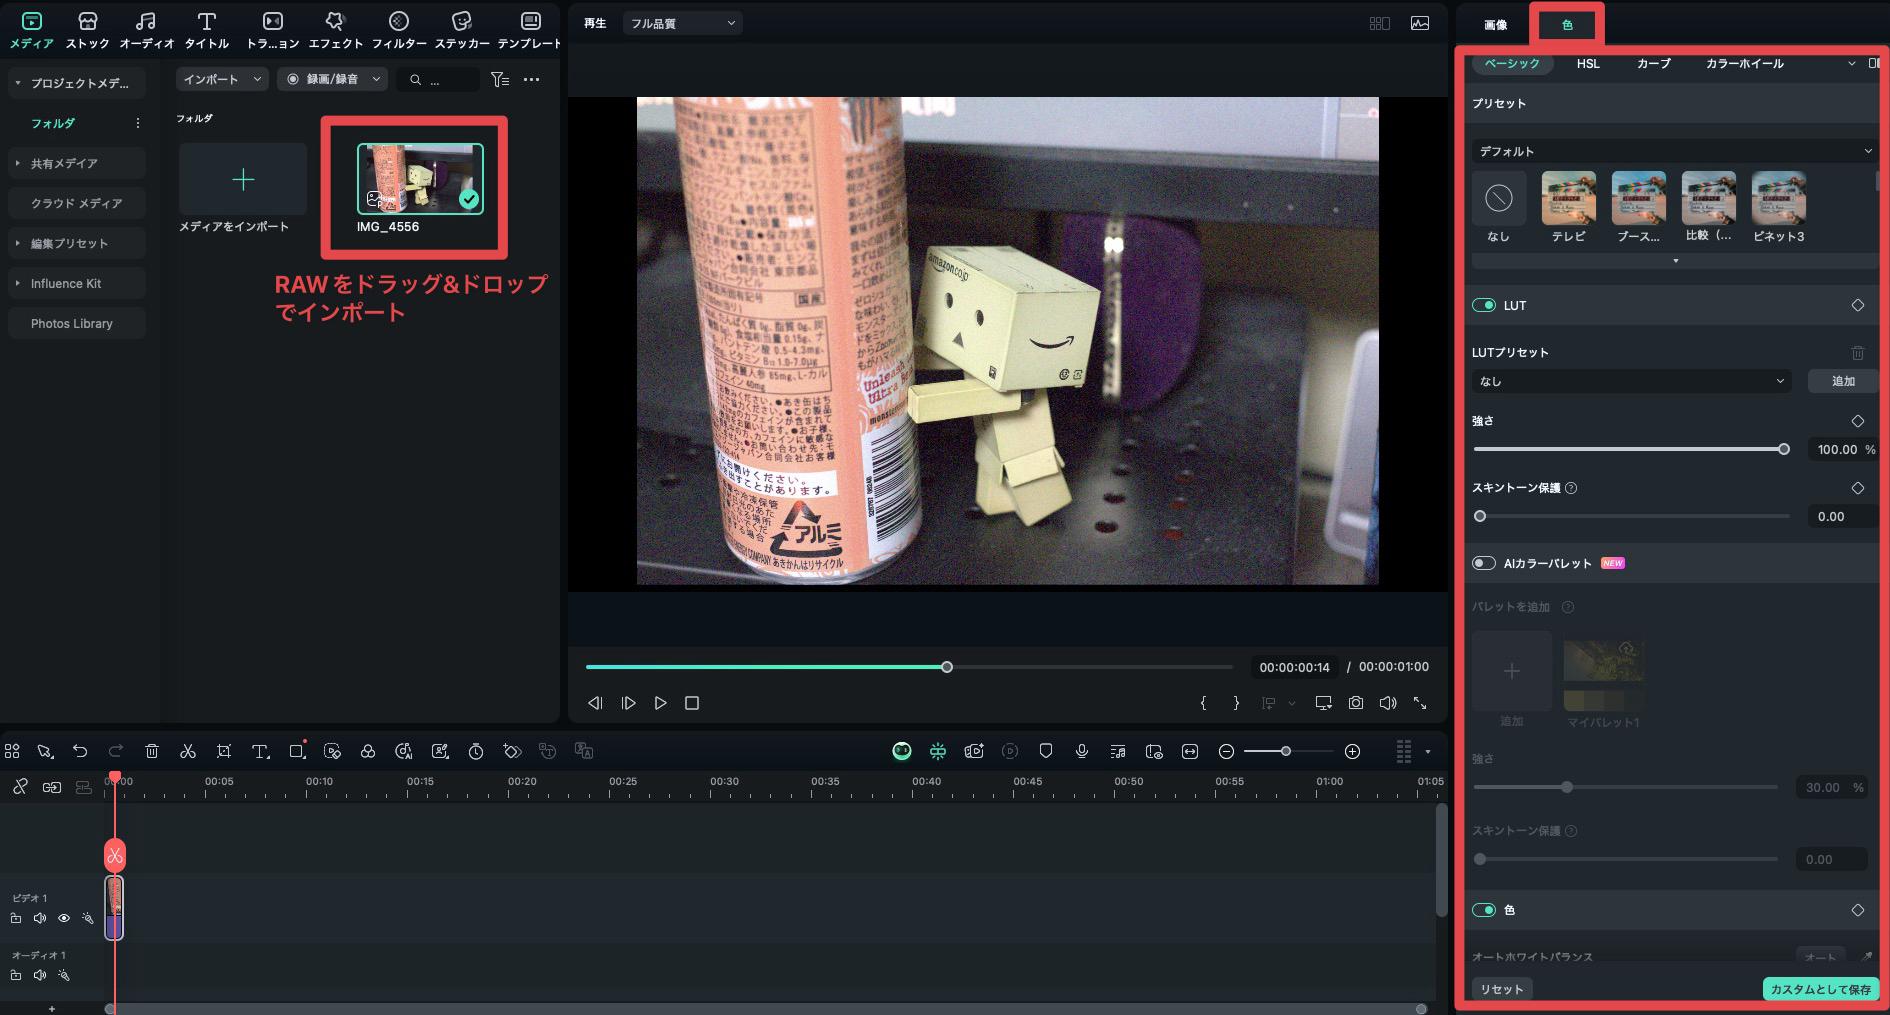Viewport: 1890px width, 1015px height.
Task: Switch to the カーブ (Curves) tab
Action: [x=1653, y=63]
